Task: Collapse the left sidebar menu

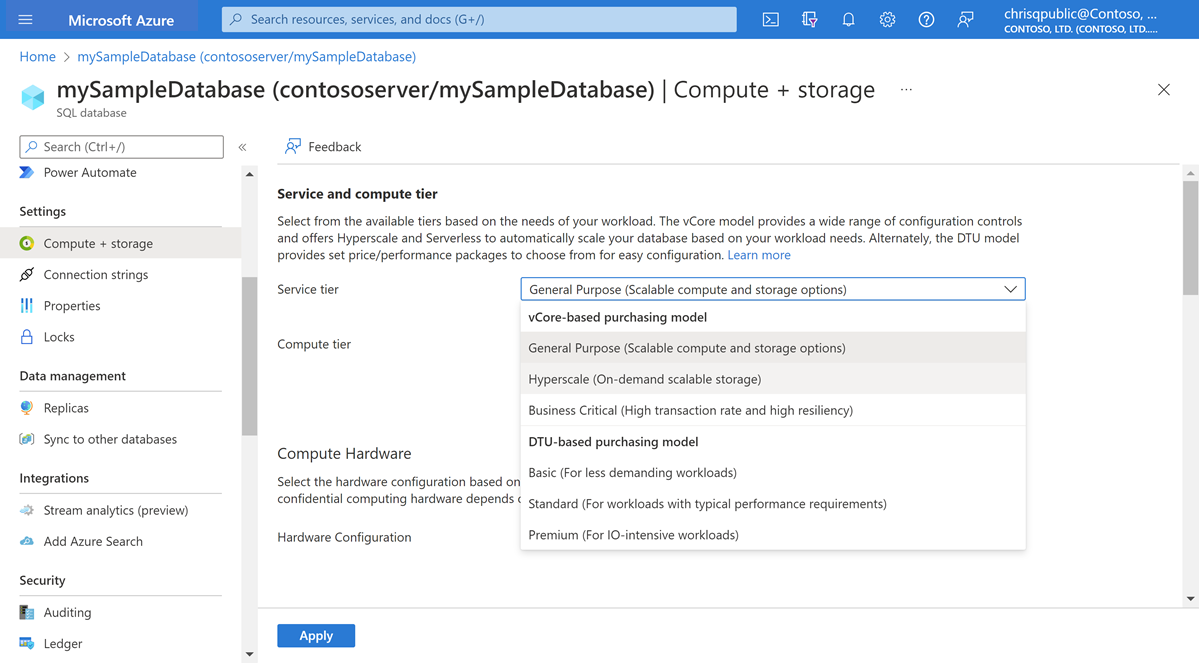Action: click(x=242, y=147)
